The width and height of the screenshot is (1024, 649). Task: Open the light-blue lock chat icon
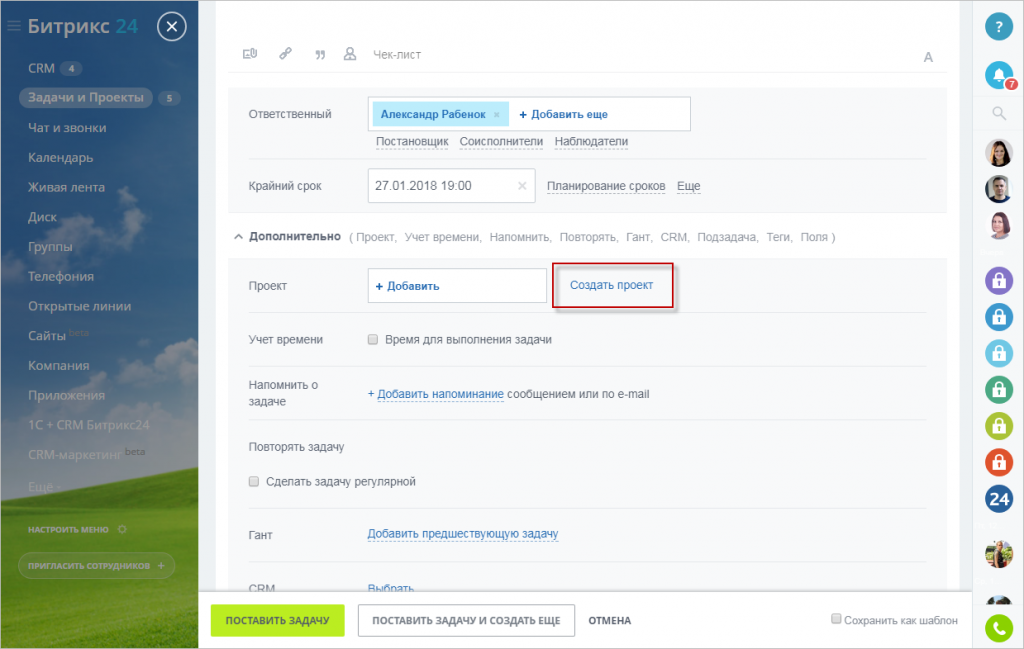pos(999,353)
